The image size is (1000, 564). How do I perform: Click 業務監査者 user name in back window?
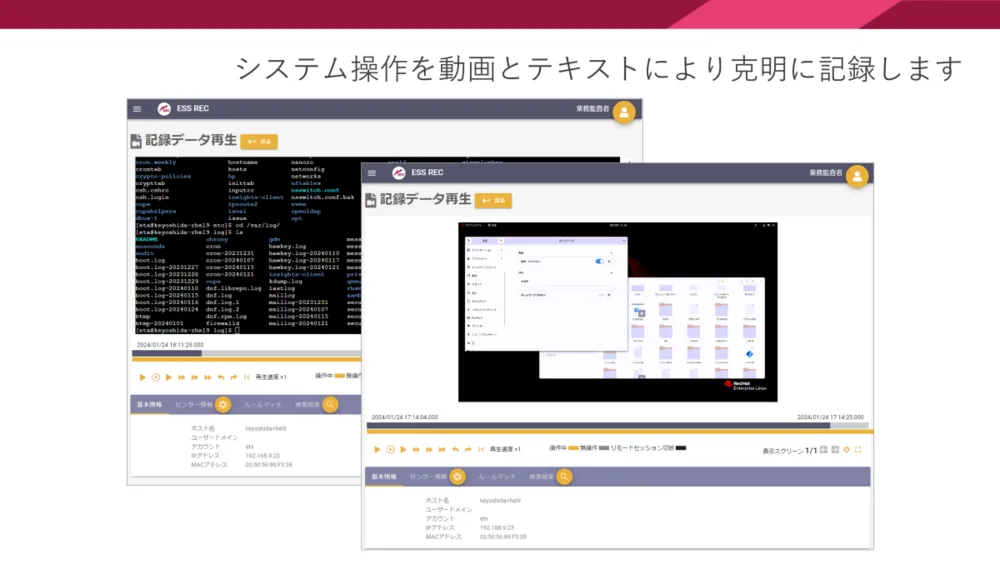point(592,109)
